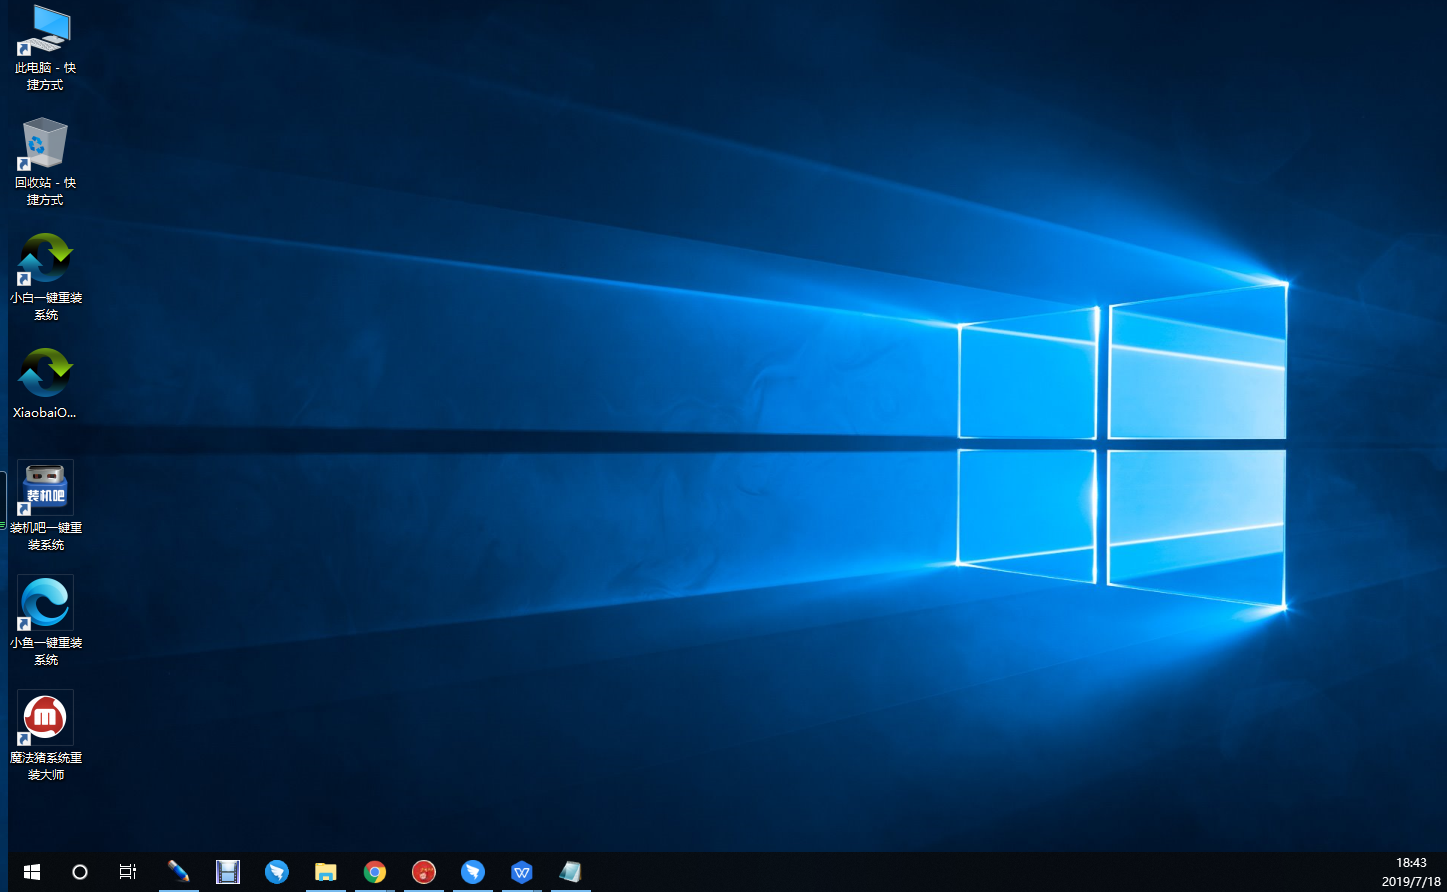Open the Windows Start menu

[x=31, y=872]
